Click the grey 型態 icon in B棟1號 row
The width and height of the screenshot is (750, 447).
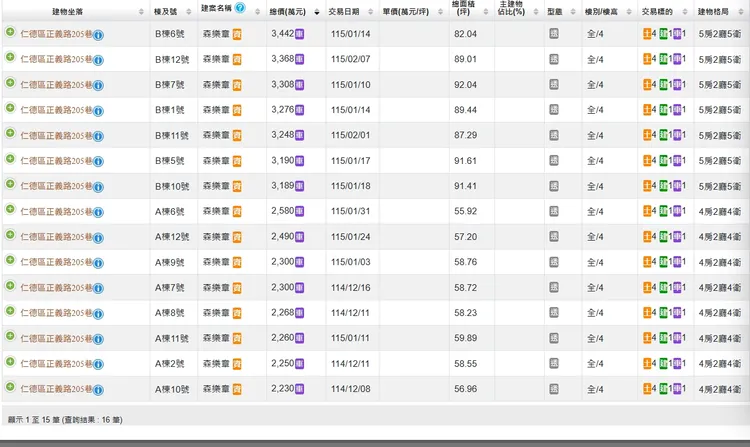tap(554, 110)
